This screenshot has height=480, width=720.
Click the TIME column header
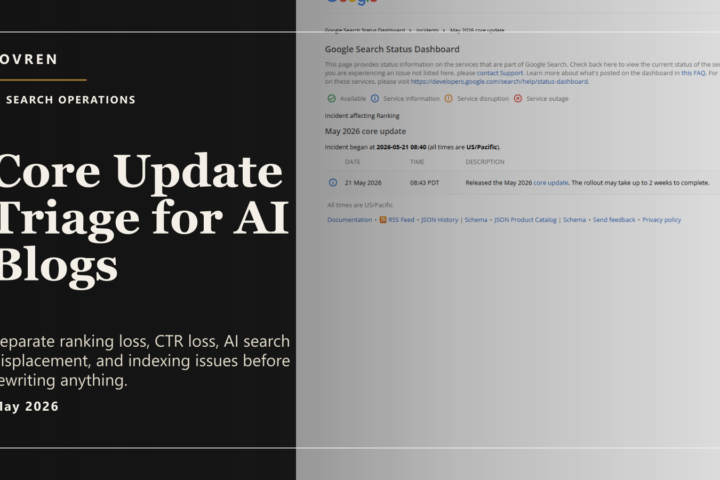[417, 162]
